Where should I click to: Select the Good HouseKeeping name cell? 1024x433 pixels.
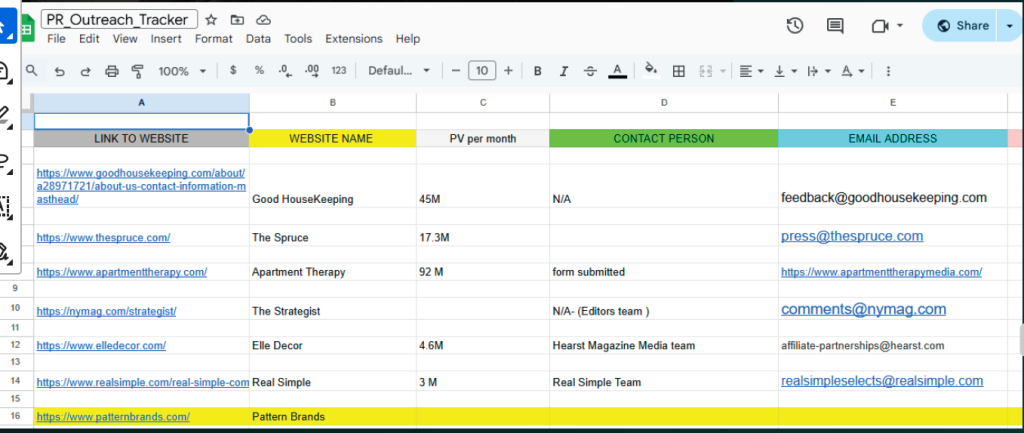pos(332,186)
